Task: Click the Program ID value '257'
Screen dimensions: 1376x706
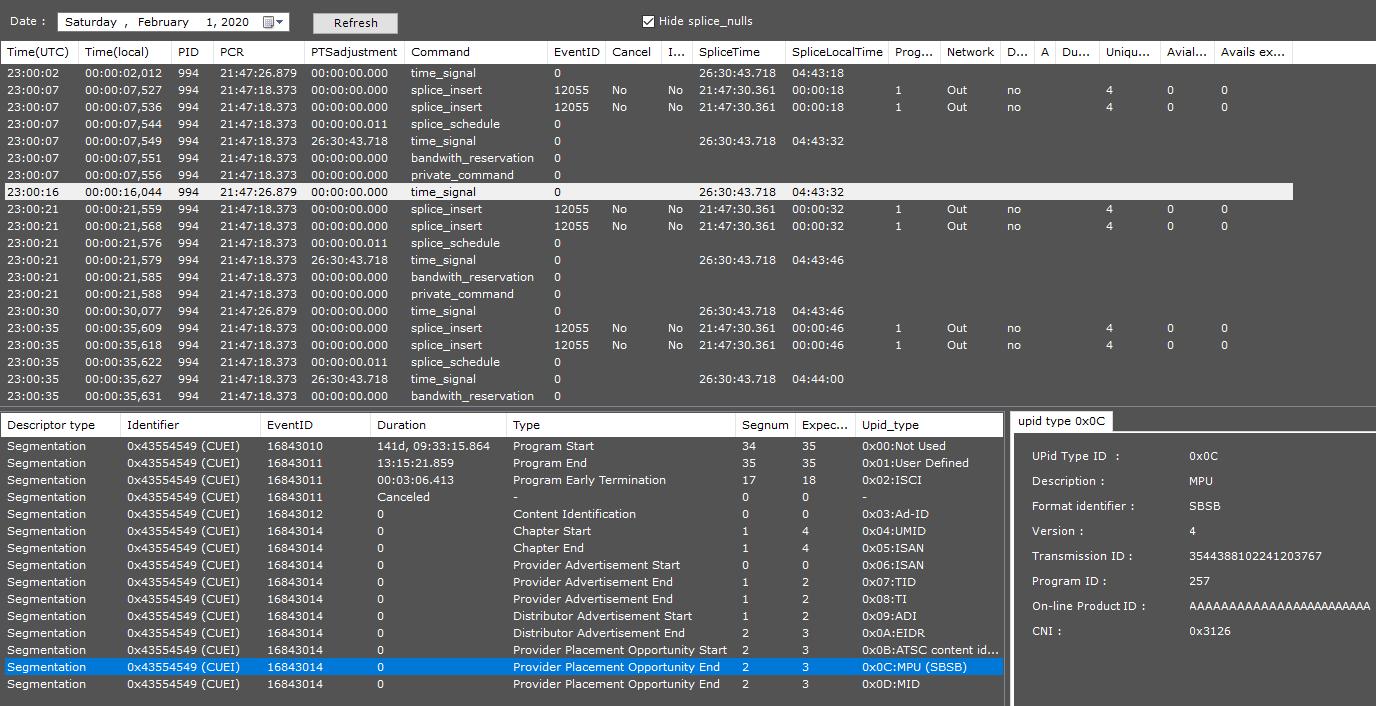Action: 1199,581
